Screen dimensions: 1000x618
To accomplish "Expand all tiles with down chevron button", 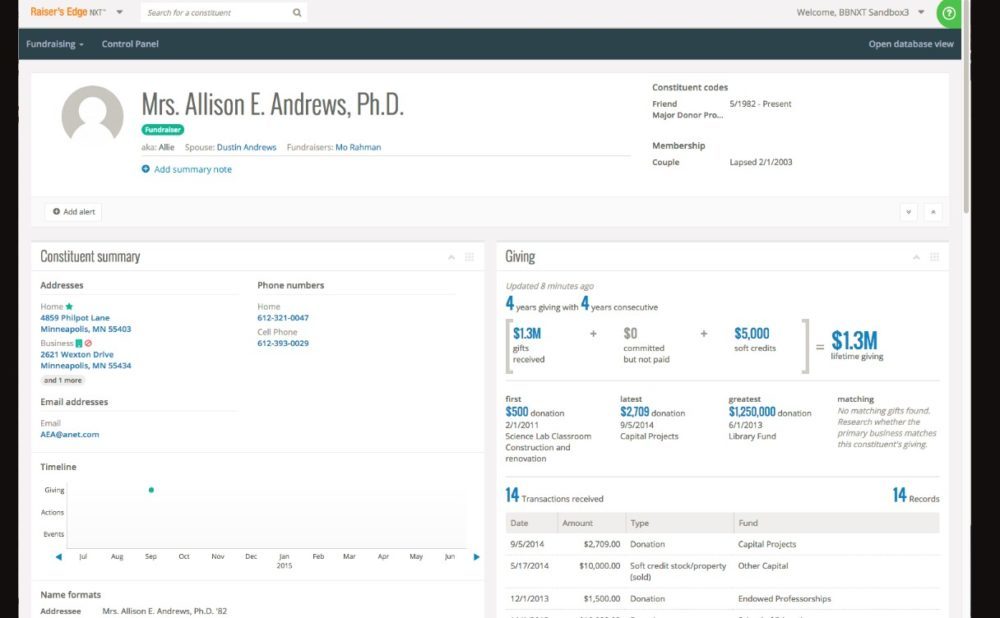I will coord(908,212).
